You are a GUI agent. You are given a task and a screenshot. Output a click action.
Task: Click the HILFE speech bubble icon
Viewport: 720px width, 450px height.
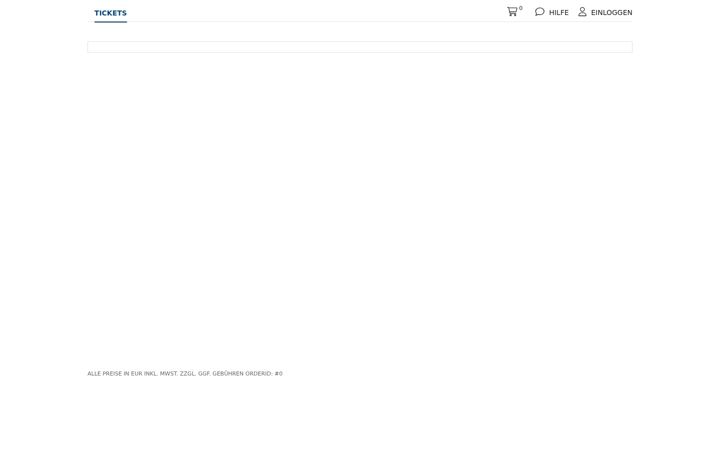pyautogui.click(x=540, y=12)
